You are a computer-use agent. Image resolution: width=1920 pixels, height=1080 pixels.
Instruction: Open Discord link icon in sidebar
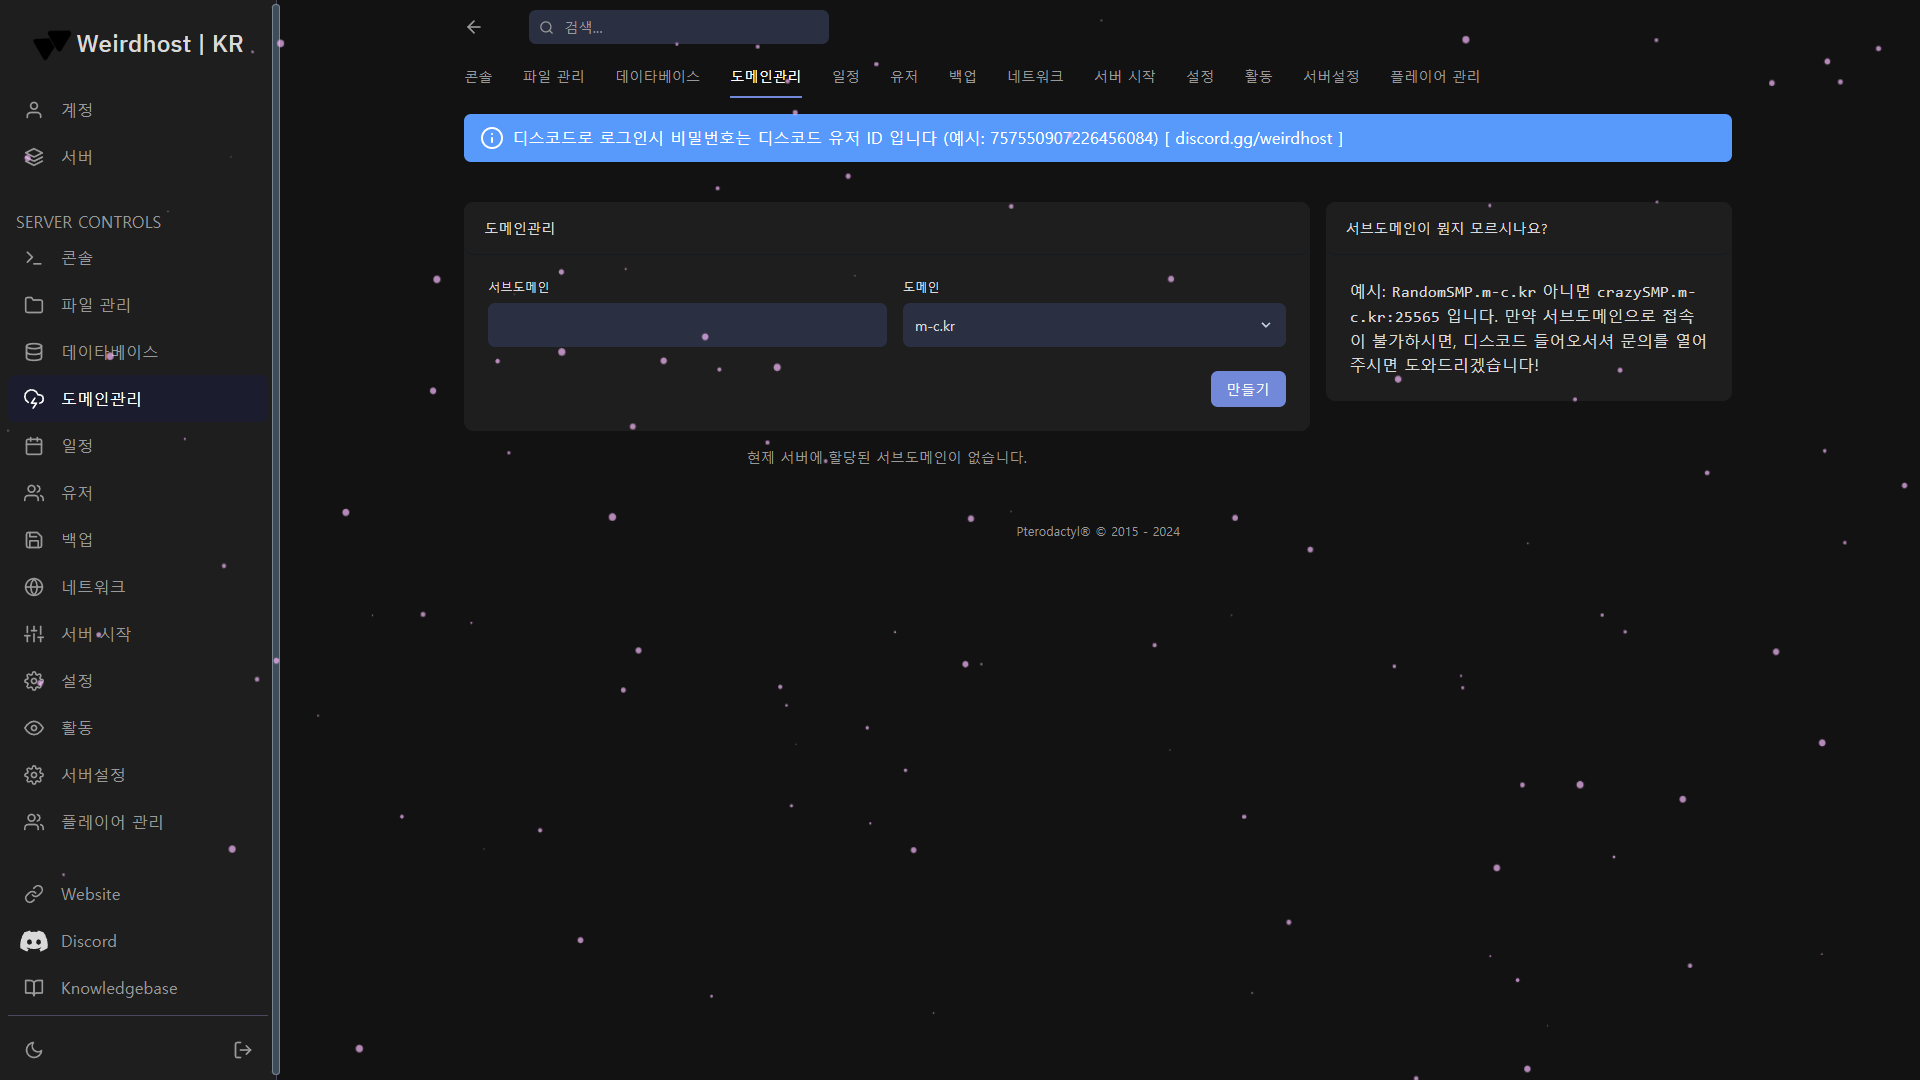point(34,941)
